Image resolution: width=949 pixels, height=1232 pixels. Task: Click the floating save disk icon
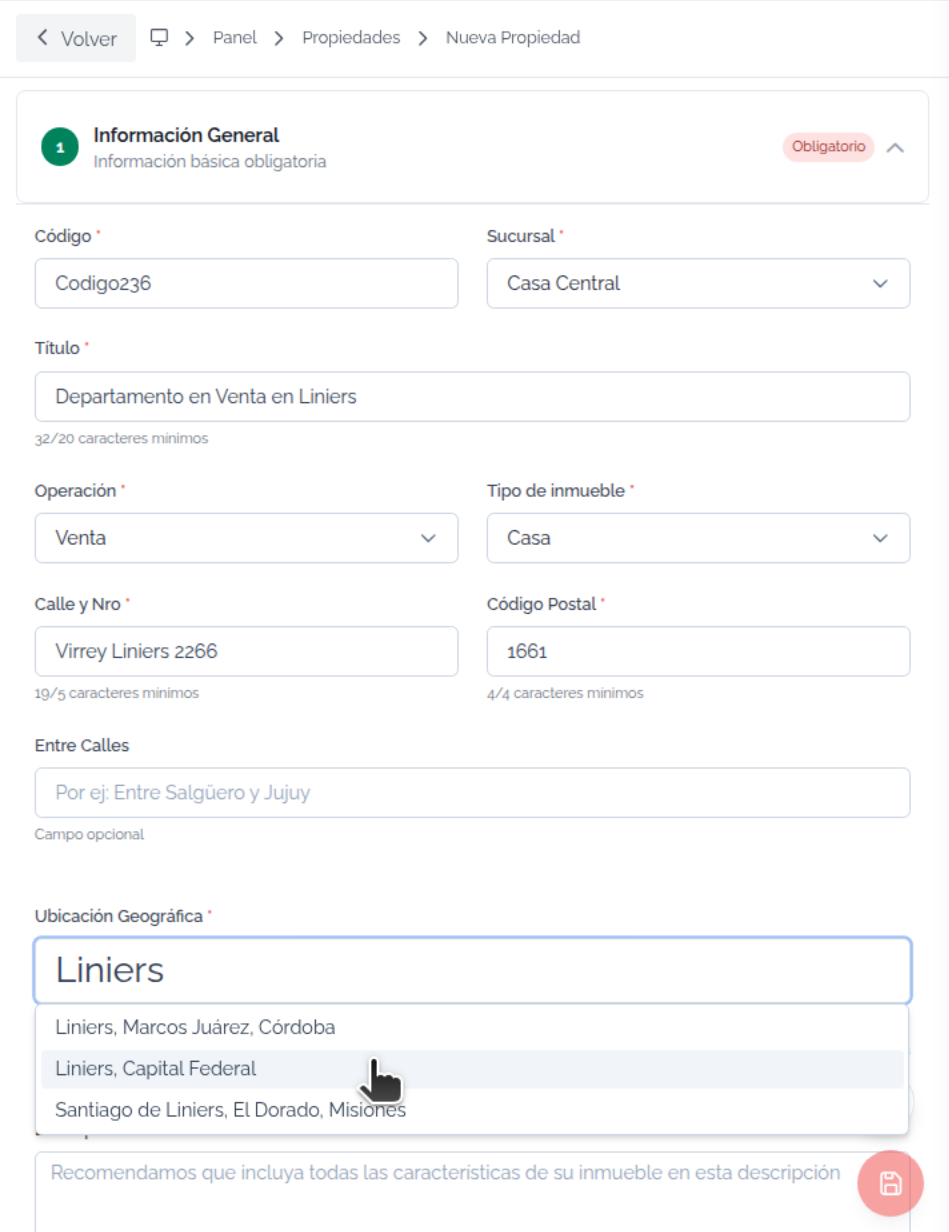click(890, 1184)
